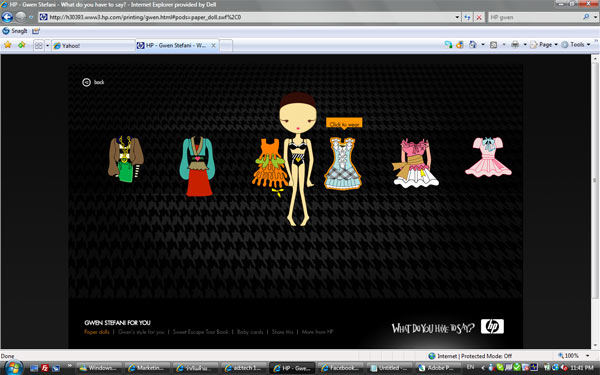Click the paper doll figure
This screenshot has width=600, height=375.
[298, 159]
